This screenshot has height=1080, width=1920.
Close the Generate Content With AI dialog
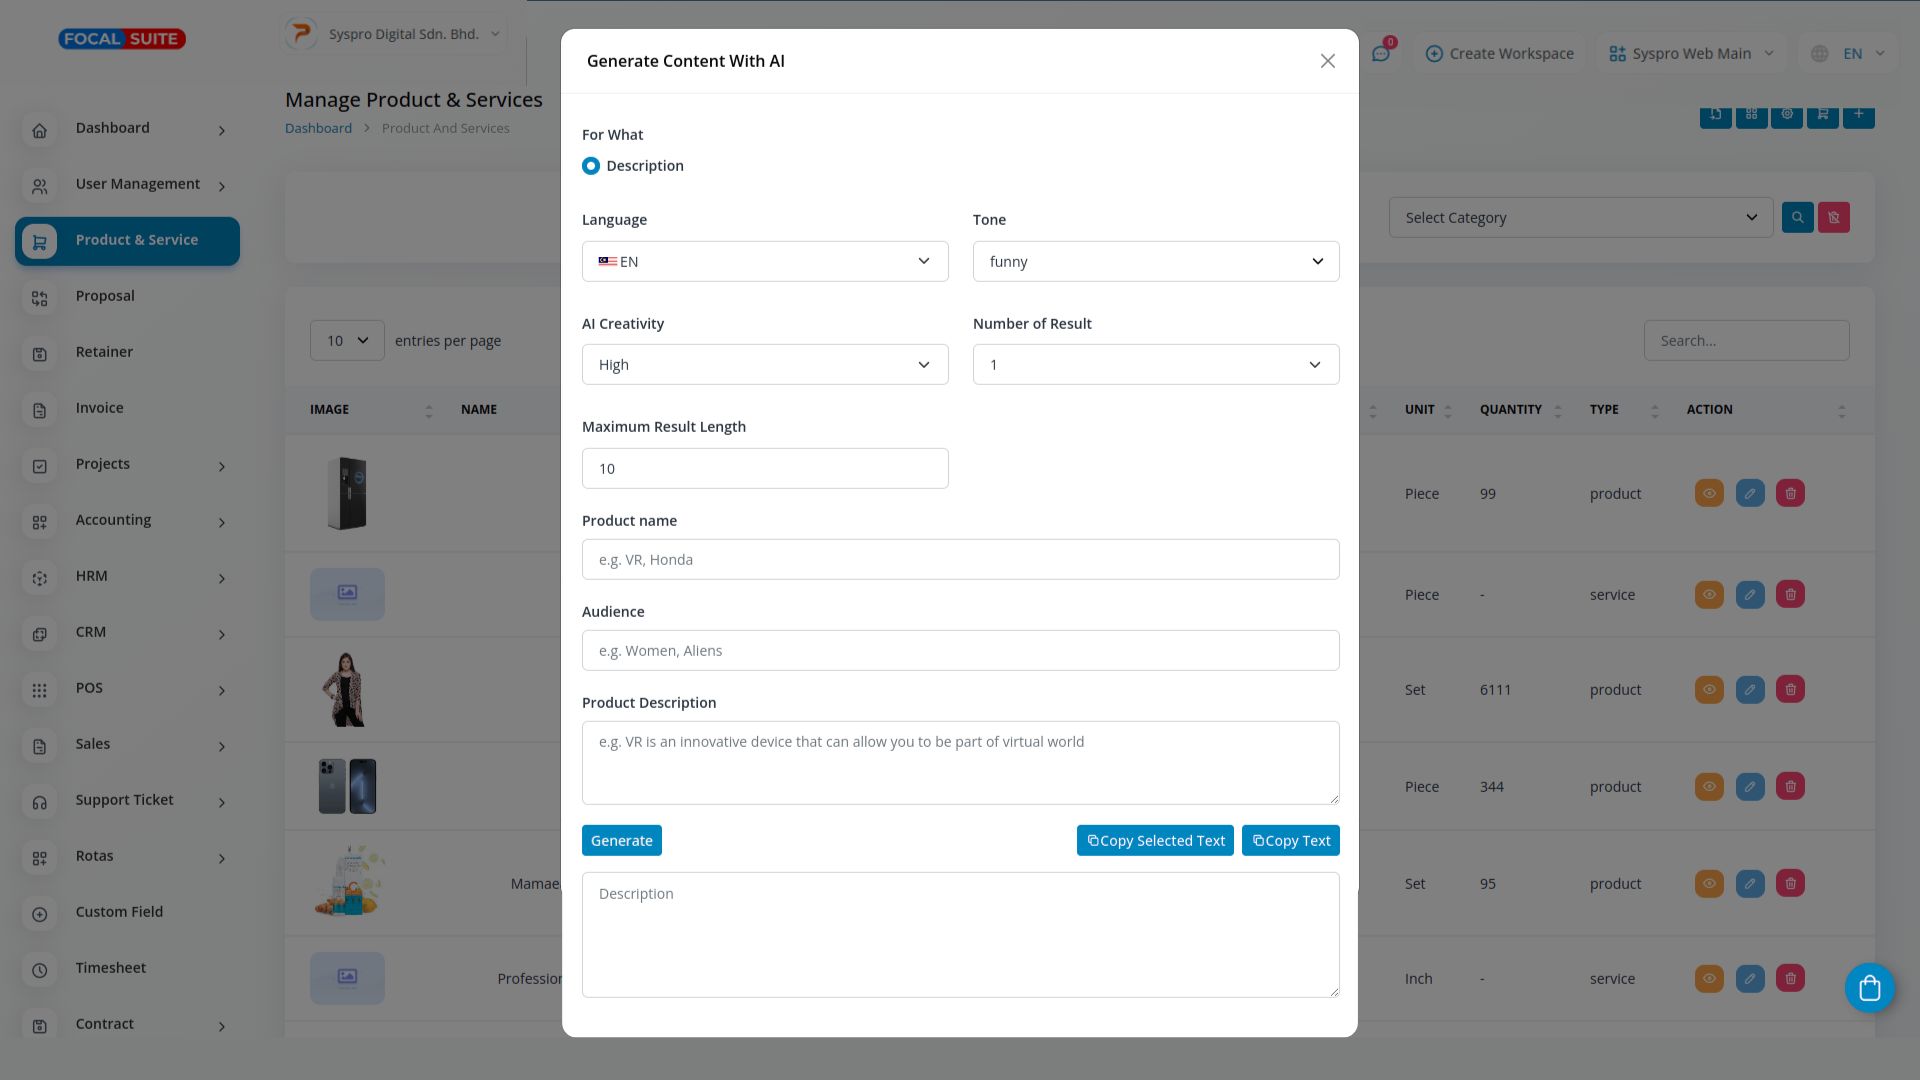[1327, 61]
